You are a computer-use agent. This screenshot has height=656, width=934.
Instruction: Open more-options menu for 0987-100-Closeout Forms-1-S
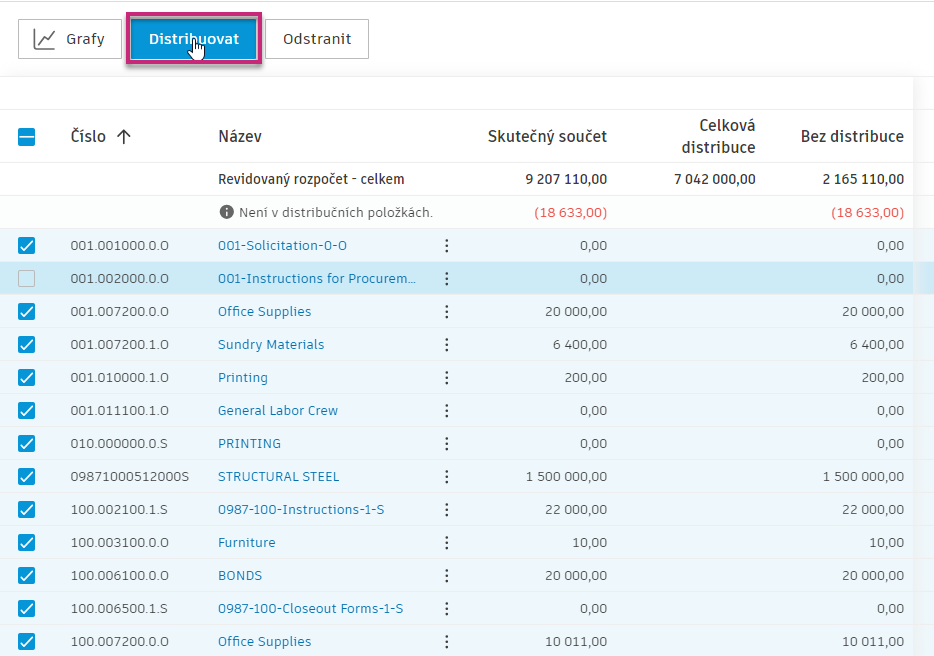click(x=447, y=608)
